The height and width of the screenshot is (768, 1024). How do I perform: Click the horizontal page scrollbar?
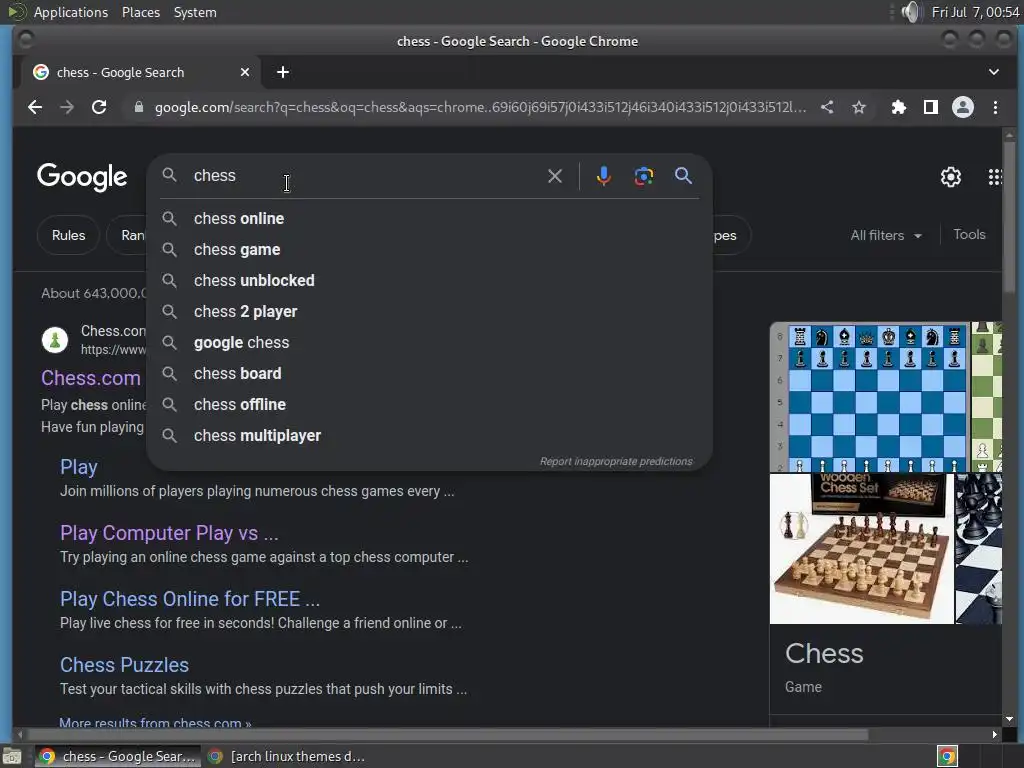[x=446, y=735]
